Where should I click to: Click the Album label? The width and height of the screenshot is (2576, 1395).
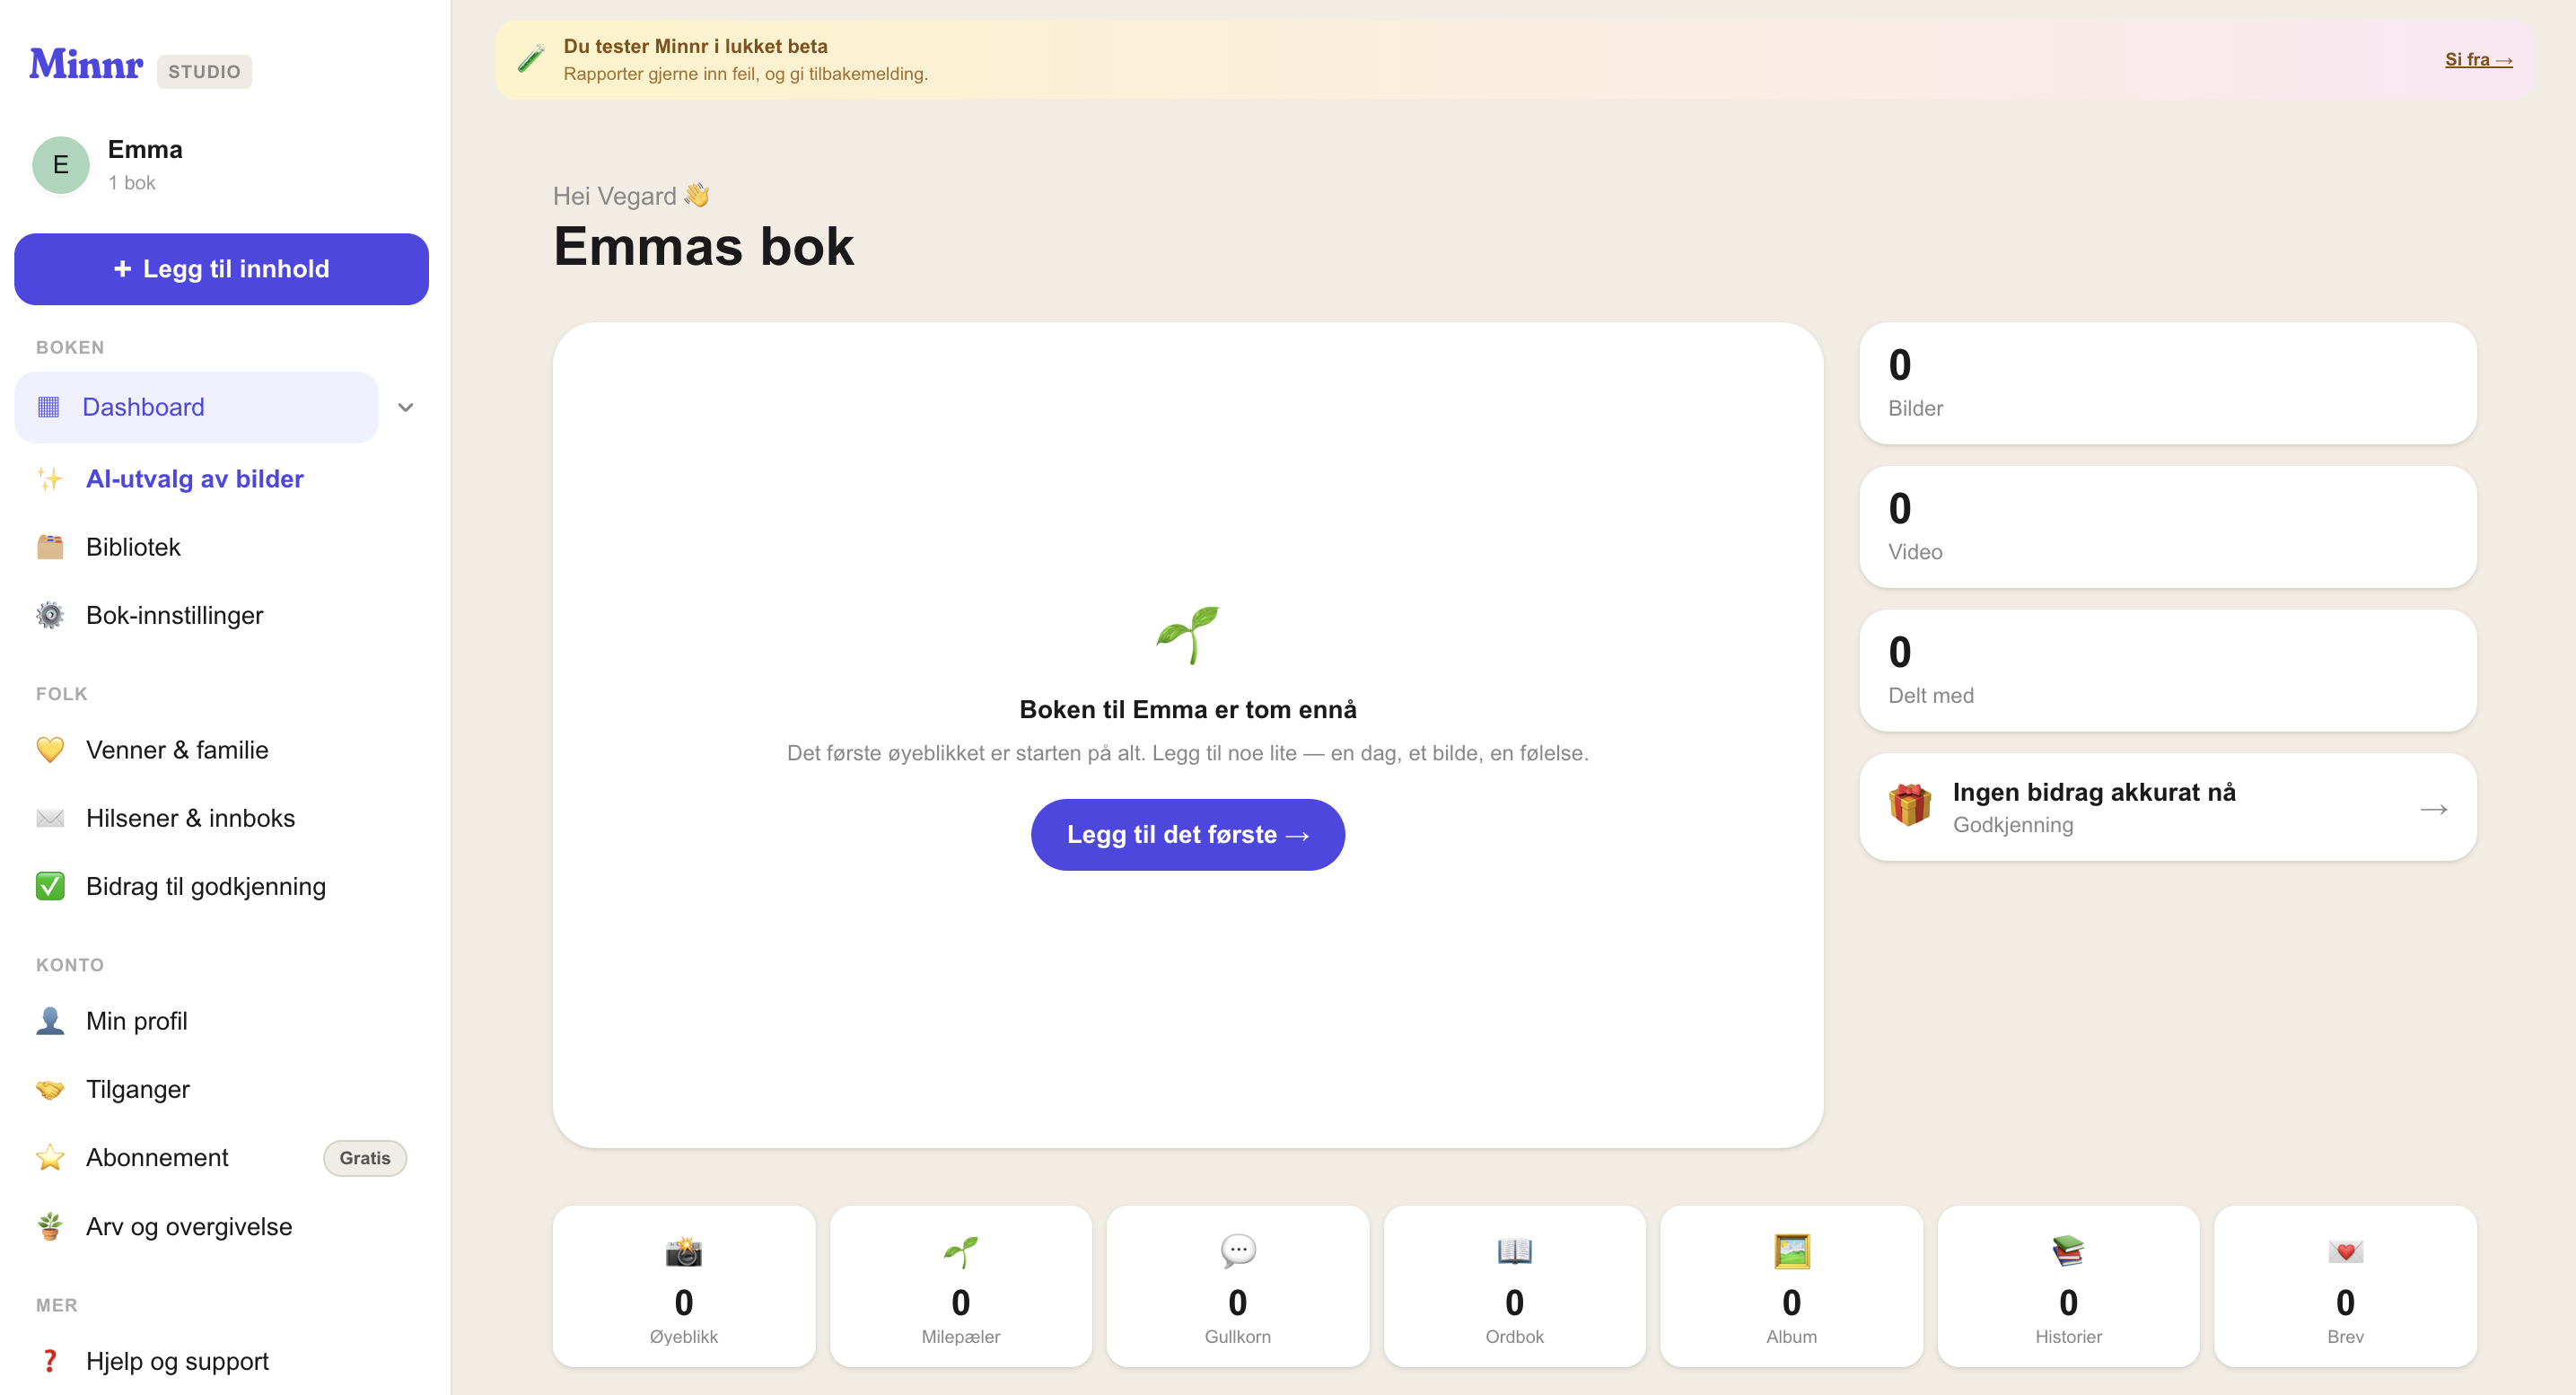1792,1337
